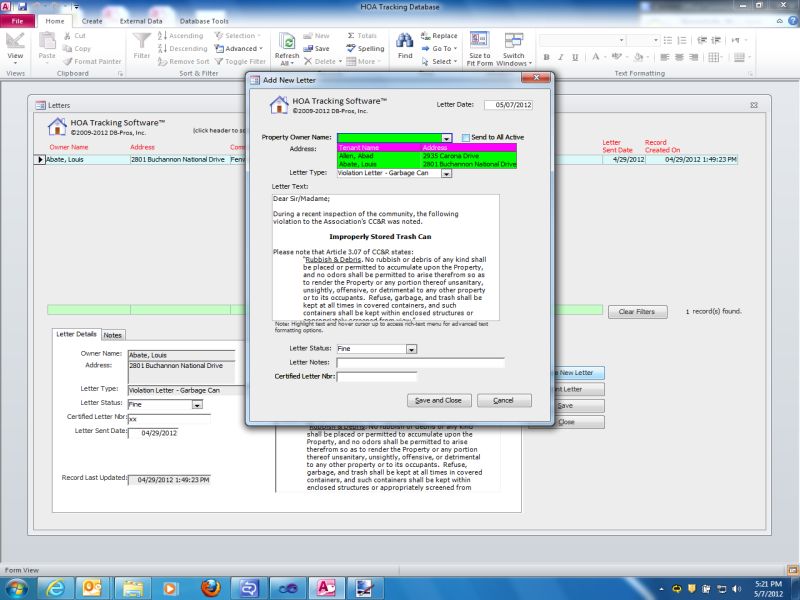
Task: Click the Certified Letter Nbr field in dialog
Action: 377,377
